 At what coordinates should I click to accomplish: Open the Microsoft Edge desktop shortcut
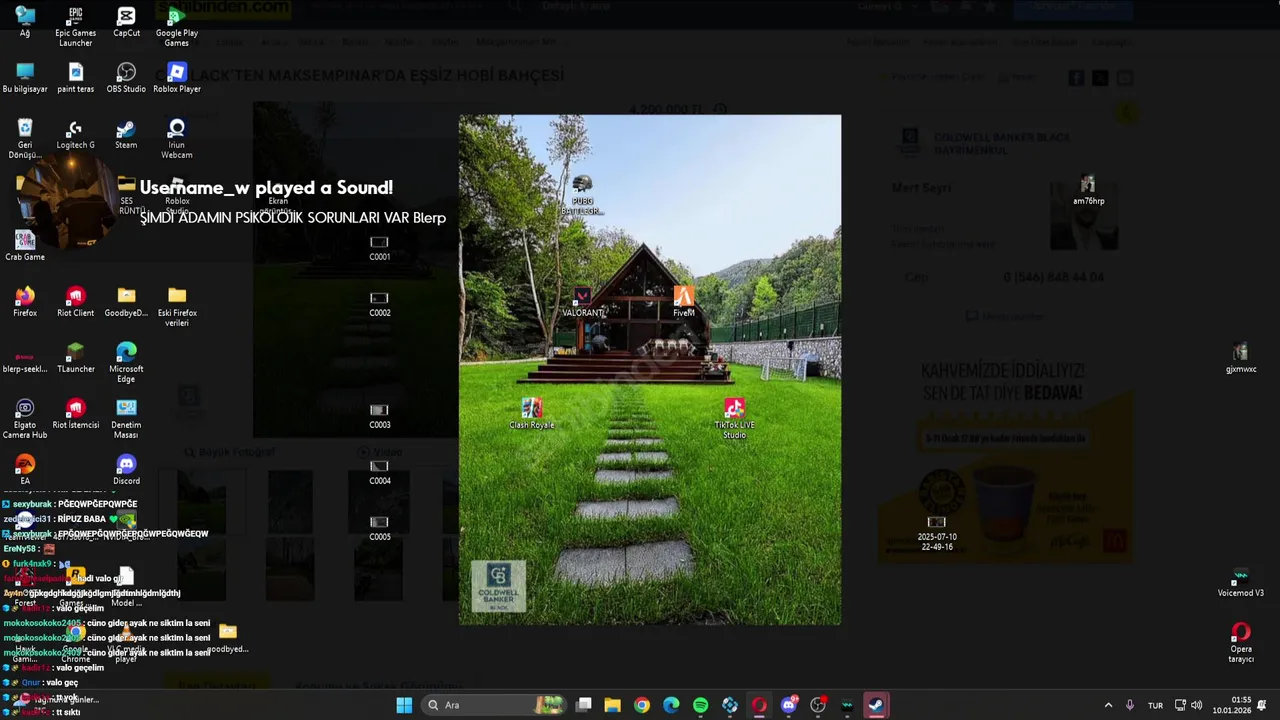pyautogui.click(x=126, y=363)
